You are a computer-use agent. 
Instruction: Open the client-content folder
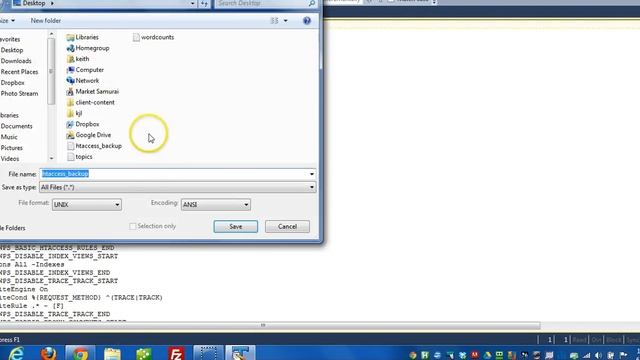(91, 102)
